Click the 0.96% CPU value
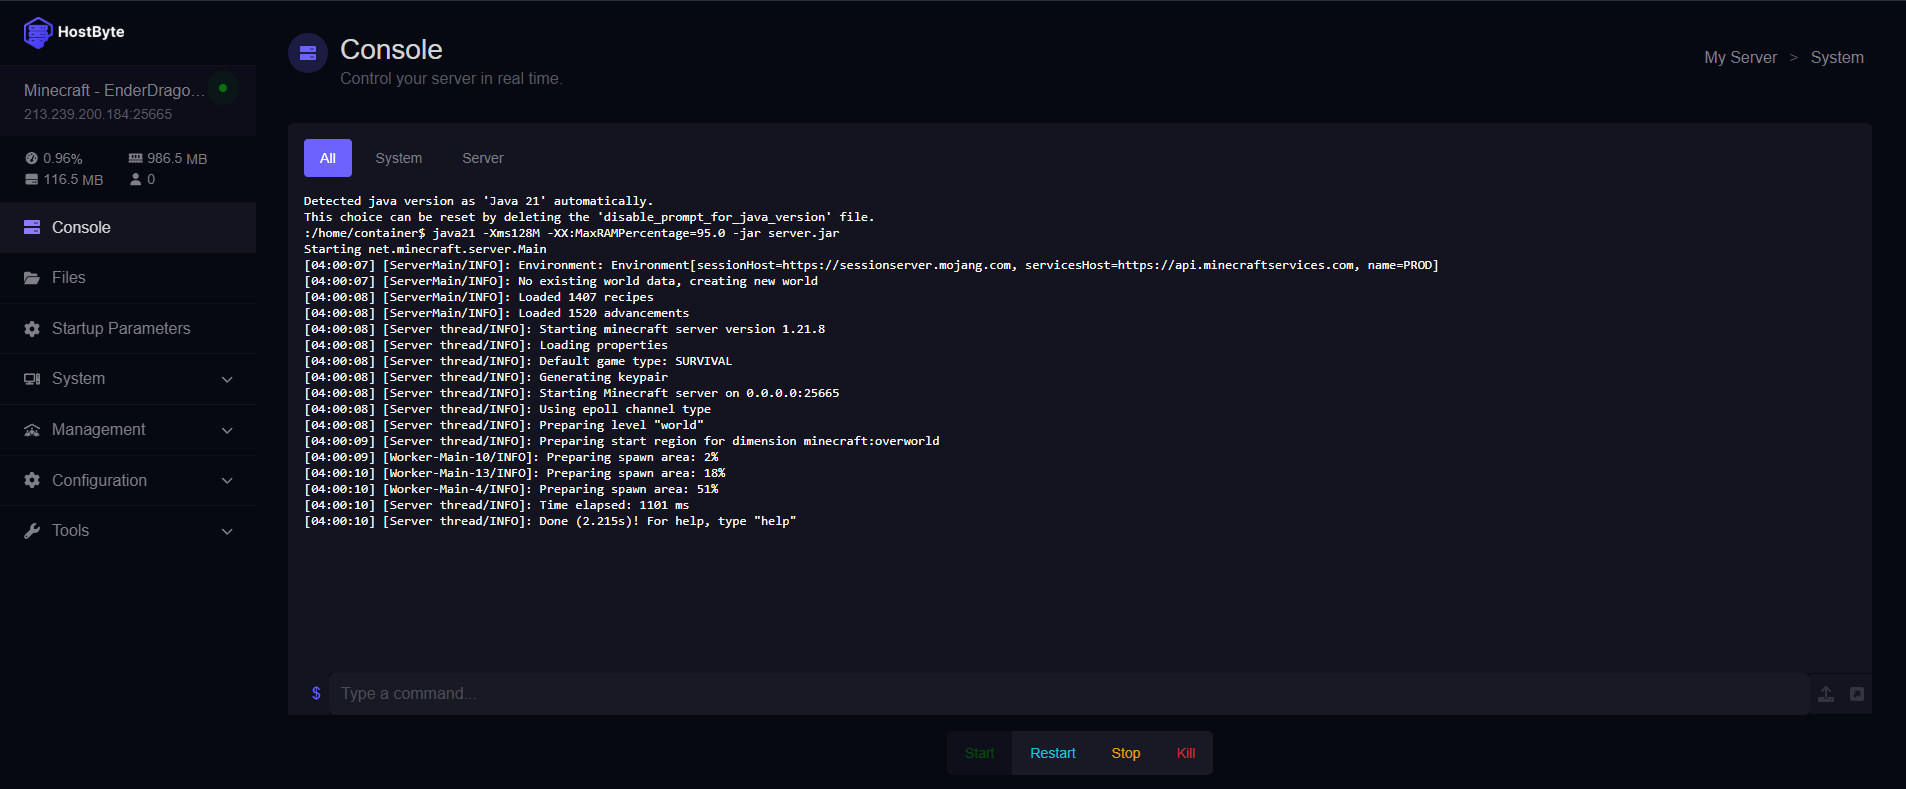Screen dimensions: 1906x789 (63, 158)
